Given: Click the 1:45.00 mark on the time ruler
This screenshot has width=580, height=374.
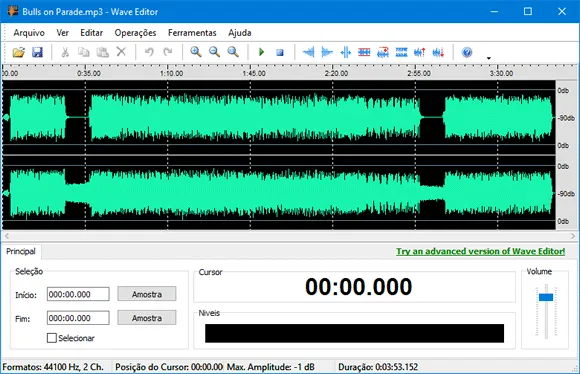Looking at the screenshot, I should [254, 73].
